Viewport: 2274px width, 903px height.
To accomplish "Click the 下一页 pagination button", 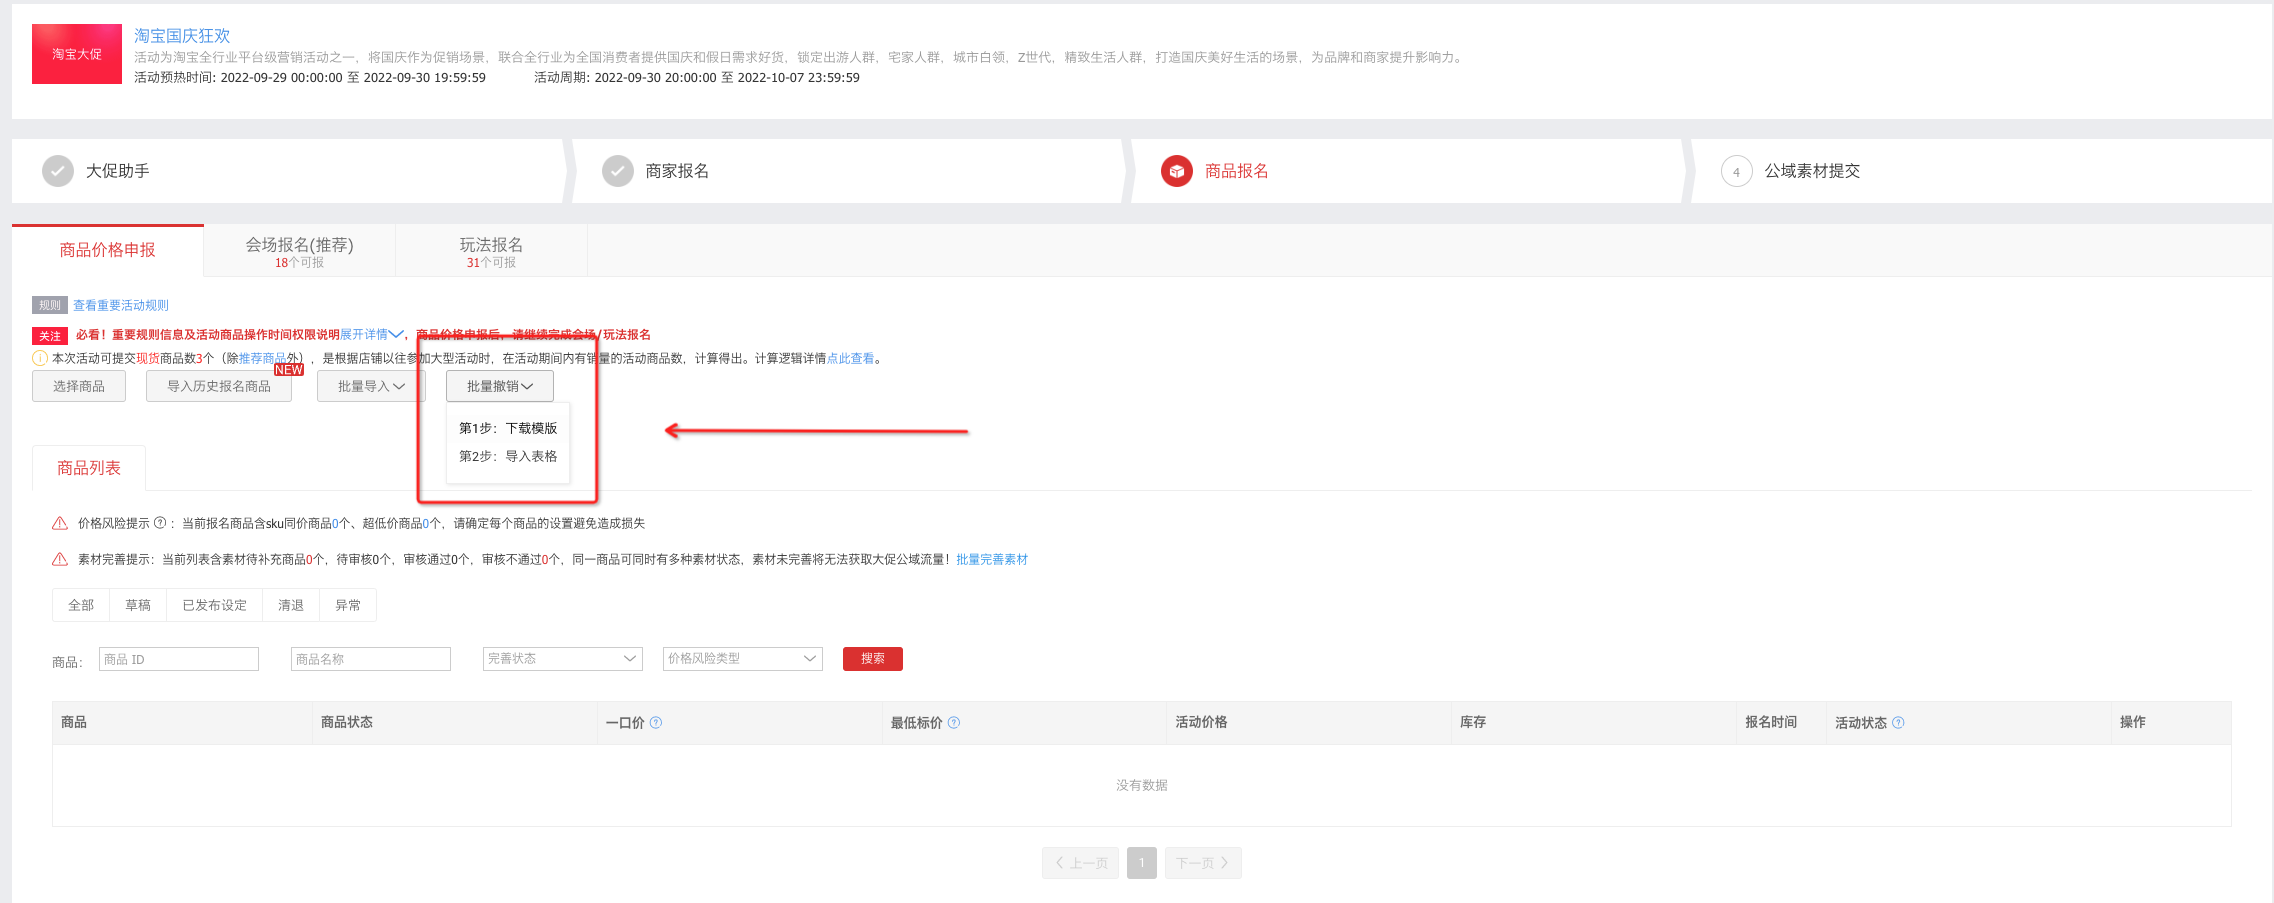I will click(x=1203, y=863).
